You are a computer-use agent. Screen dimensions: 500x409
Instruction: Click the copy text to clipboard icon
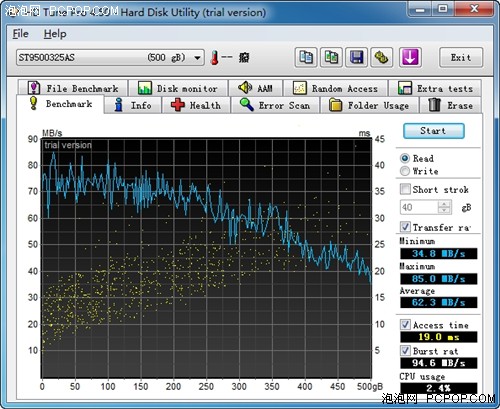306,57
